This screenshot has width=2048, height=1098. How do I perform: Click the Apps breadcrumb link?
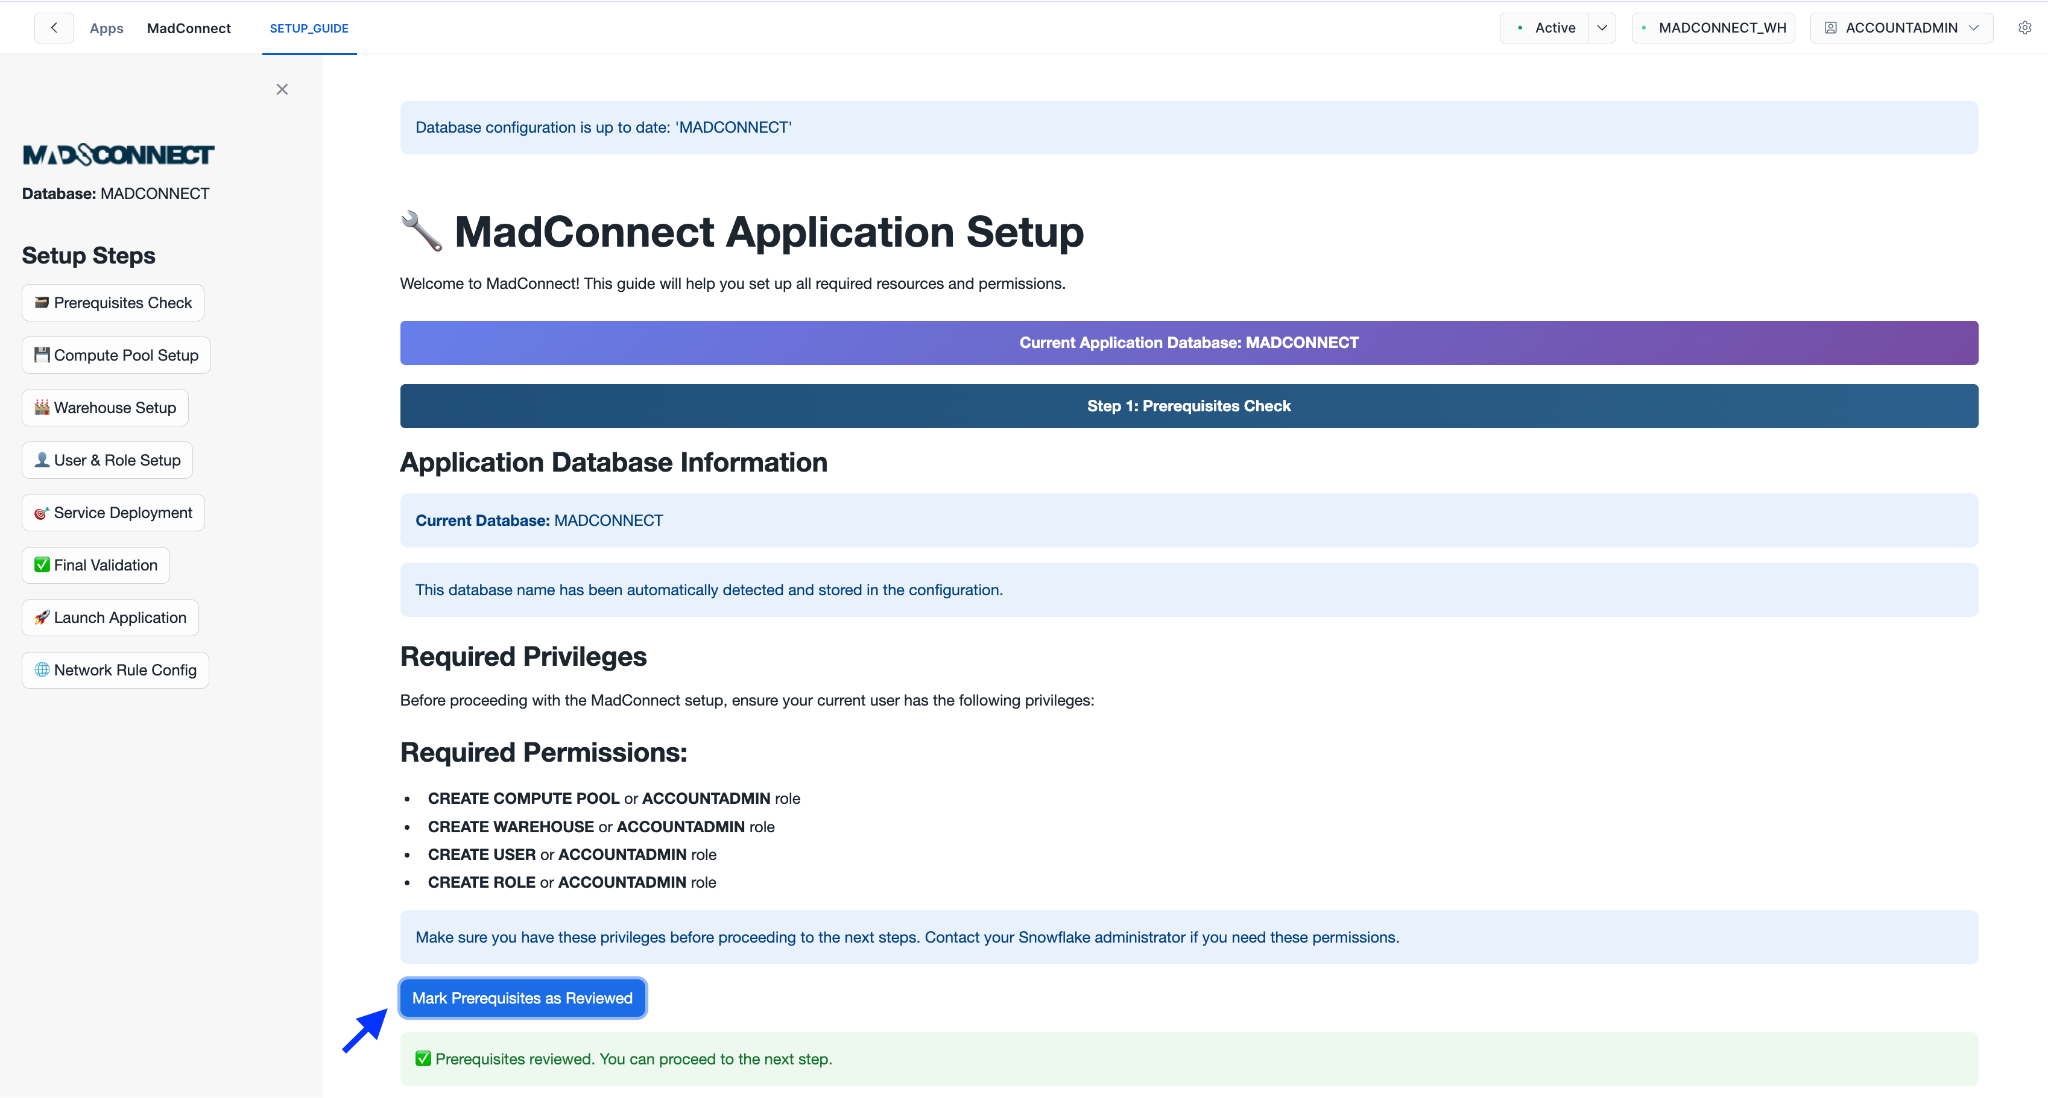[x=106, y=28]
